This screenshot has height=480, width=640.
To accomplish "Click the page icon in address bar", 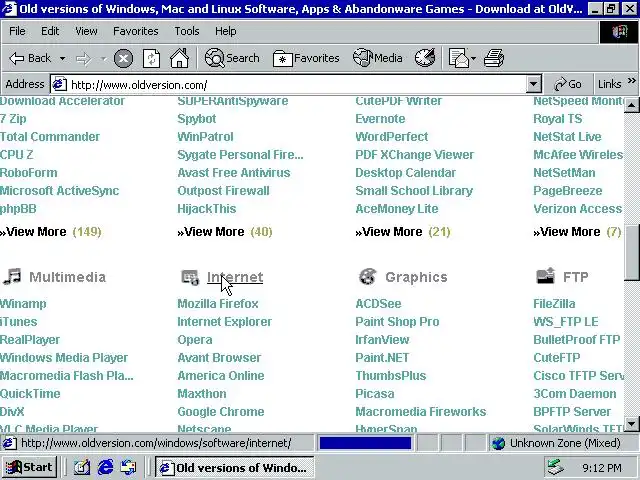I will click(59, 84).
